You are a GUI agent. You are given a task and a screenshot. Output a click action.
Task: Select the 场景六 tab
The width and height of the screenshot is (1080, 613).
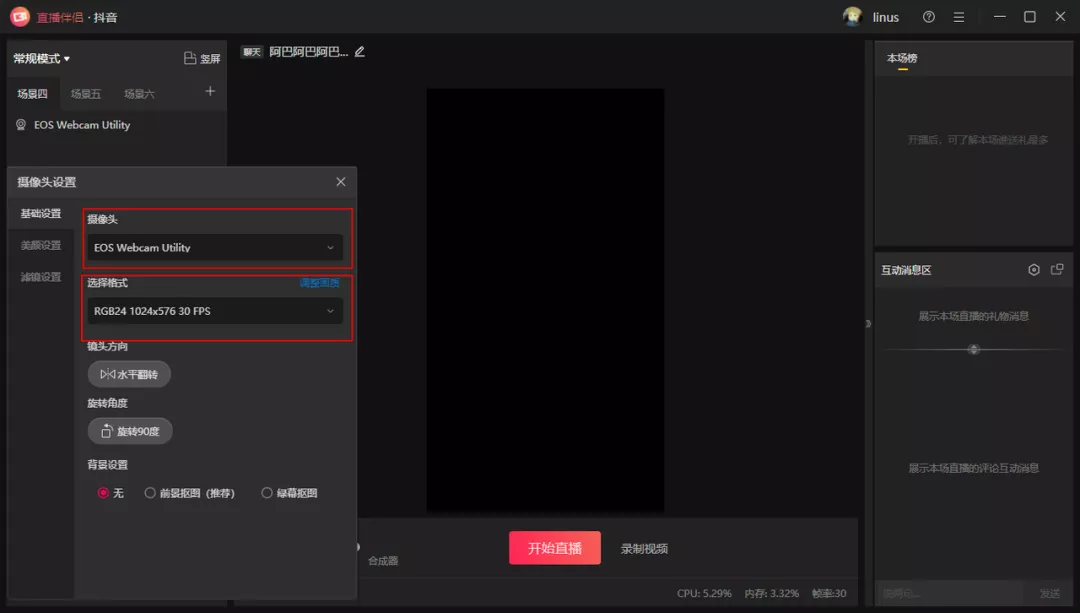click(139, 94)
